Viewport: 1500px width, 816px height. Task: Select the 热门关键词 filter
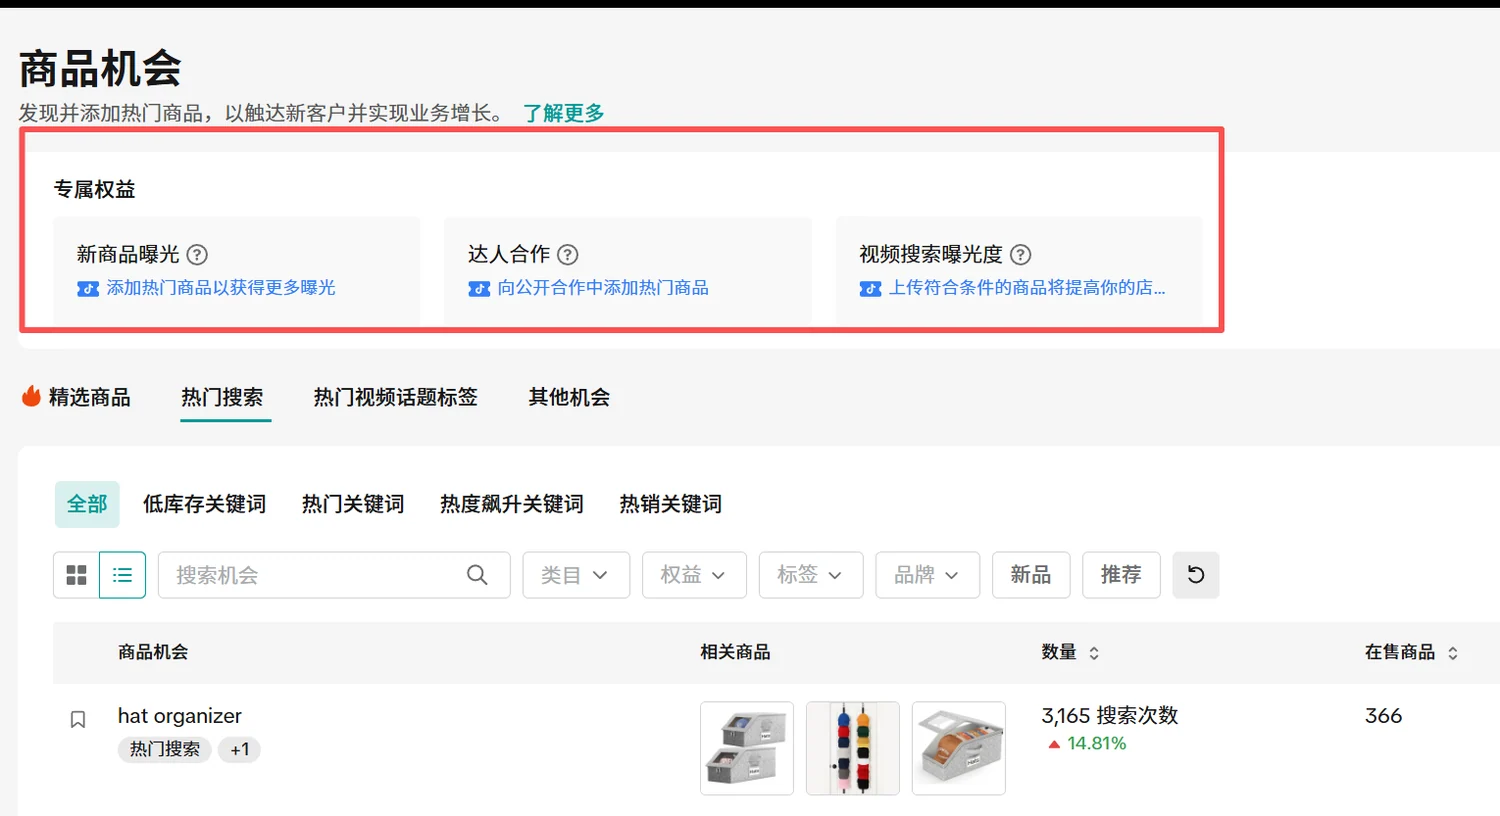[353, 504]
